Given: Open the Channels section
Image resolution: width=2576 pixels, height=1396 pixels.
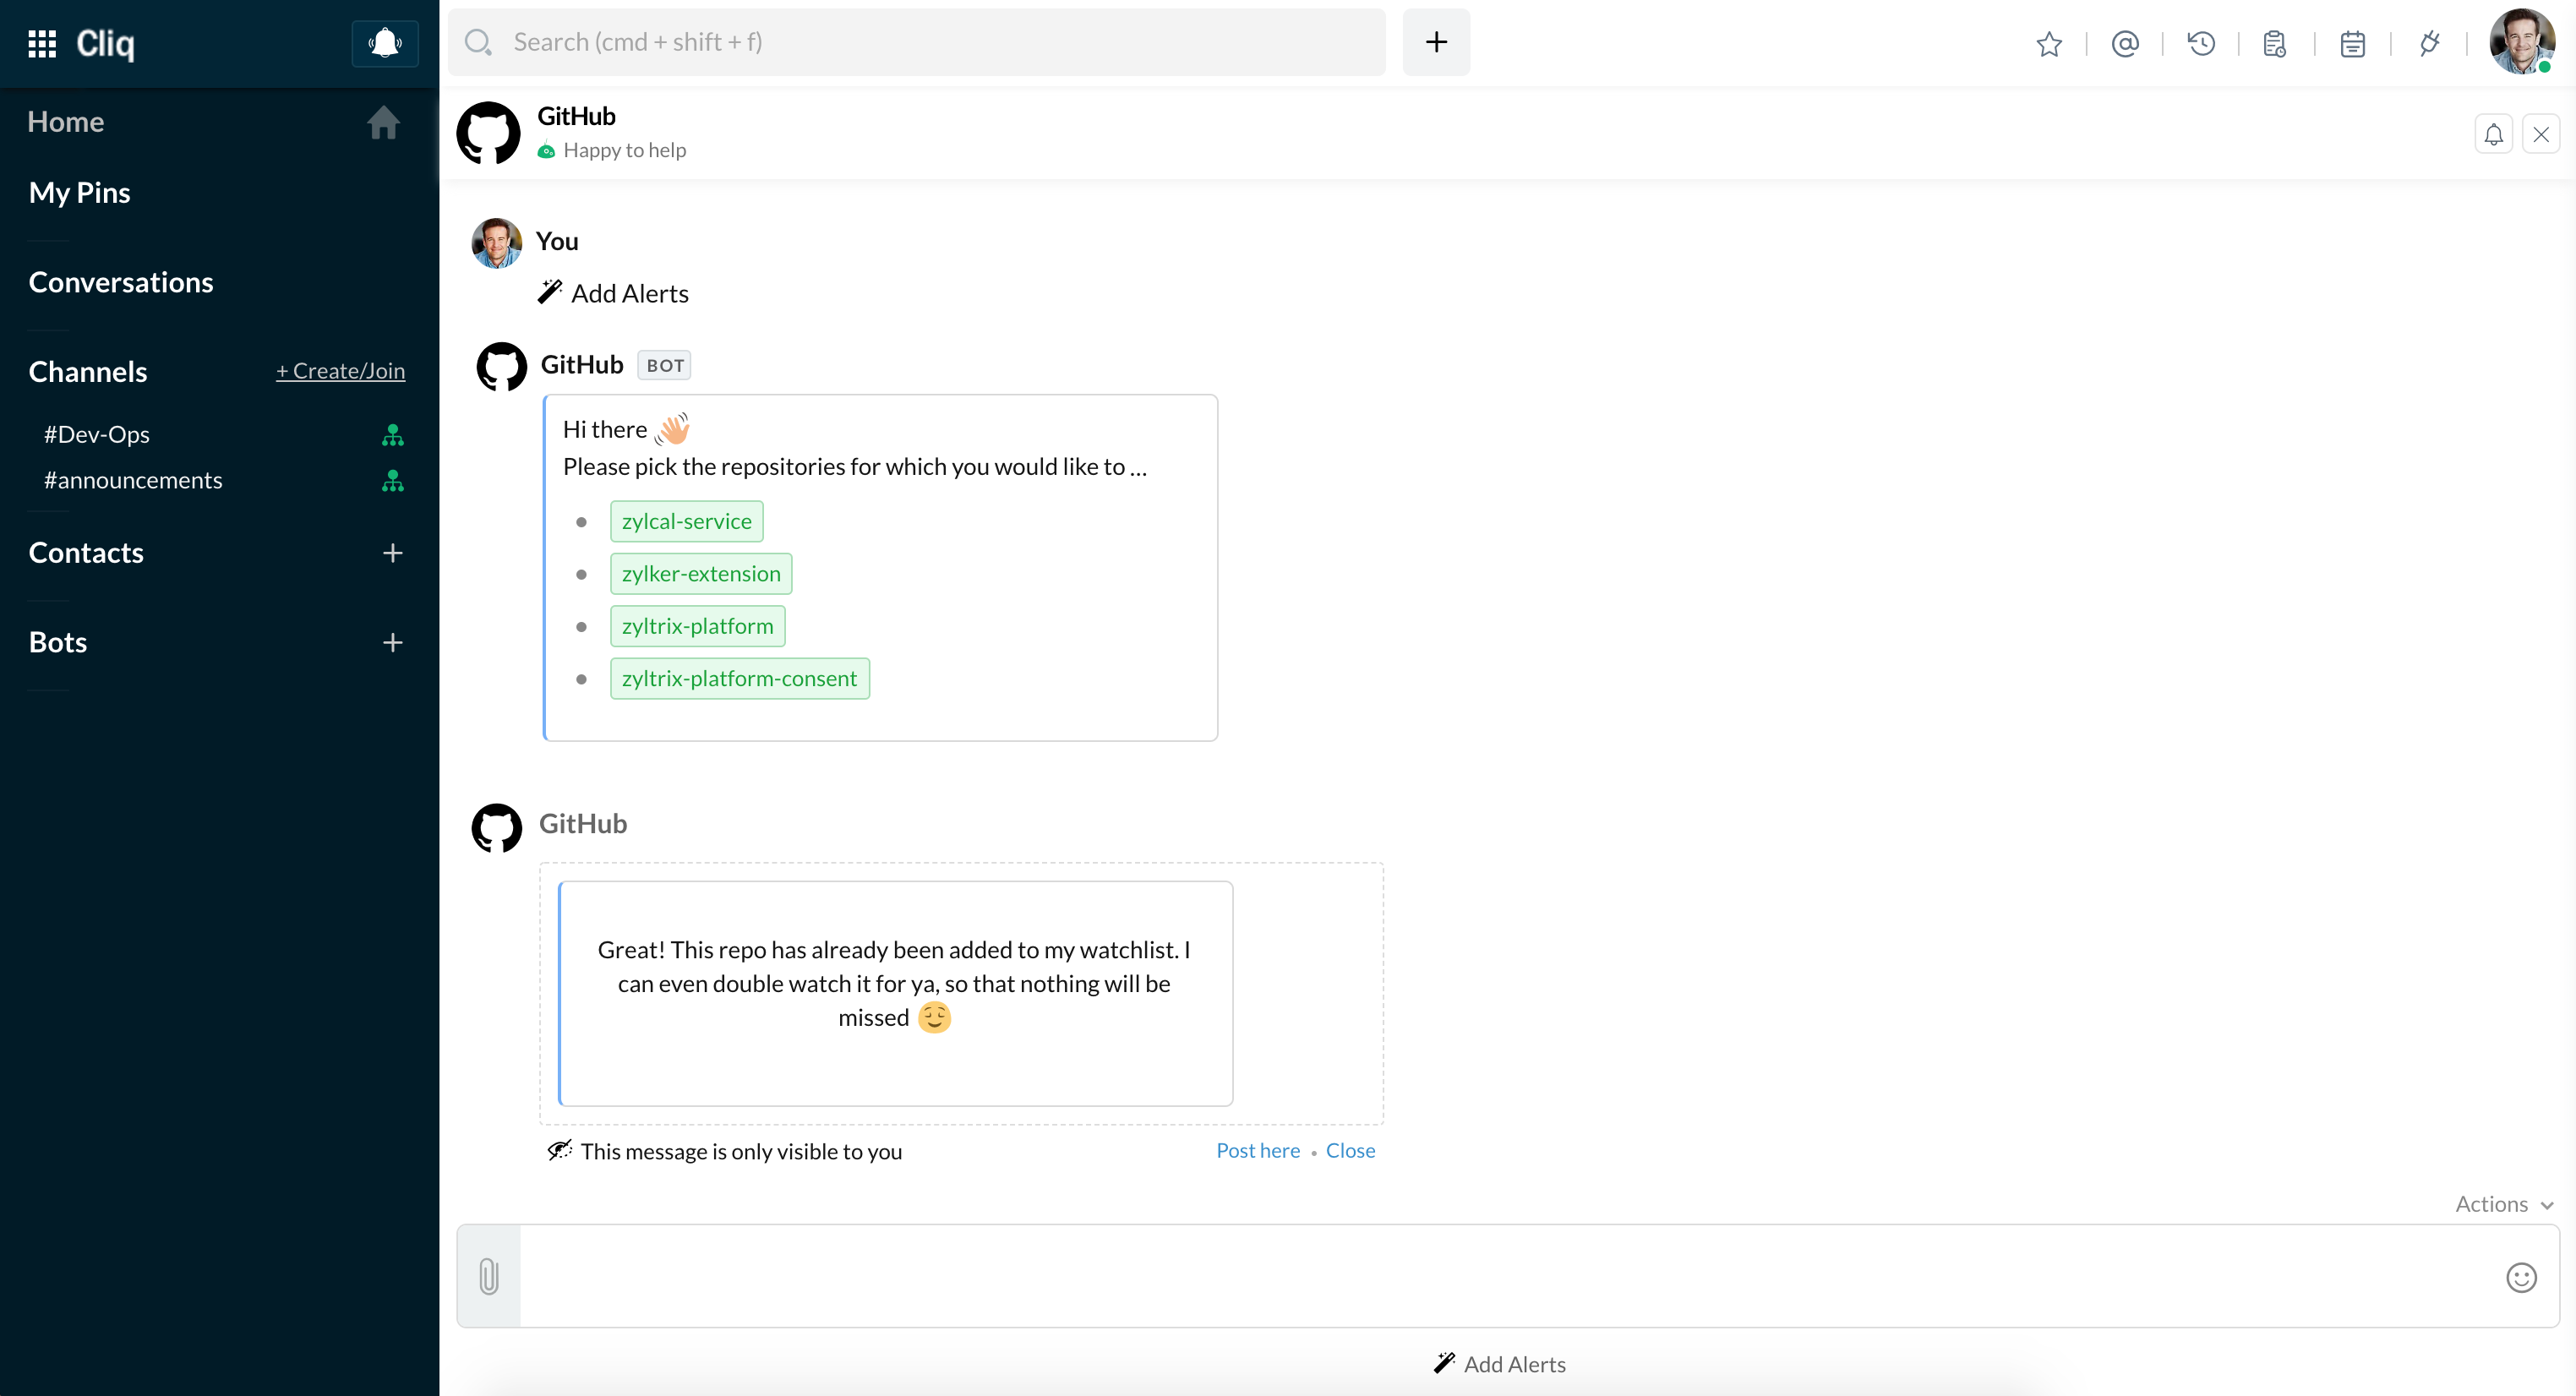Looking at the screenshot, I should 88,371.
